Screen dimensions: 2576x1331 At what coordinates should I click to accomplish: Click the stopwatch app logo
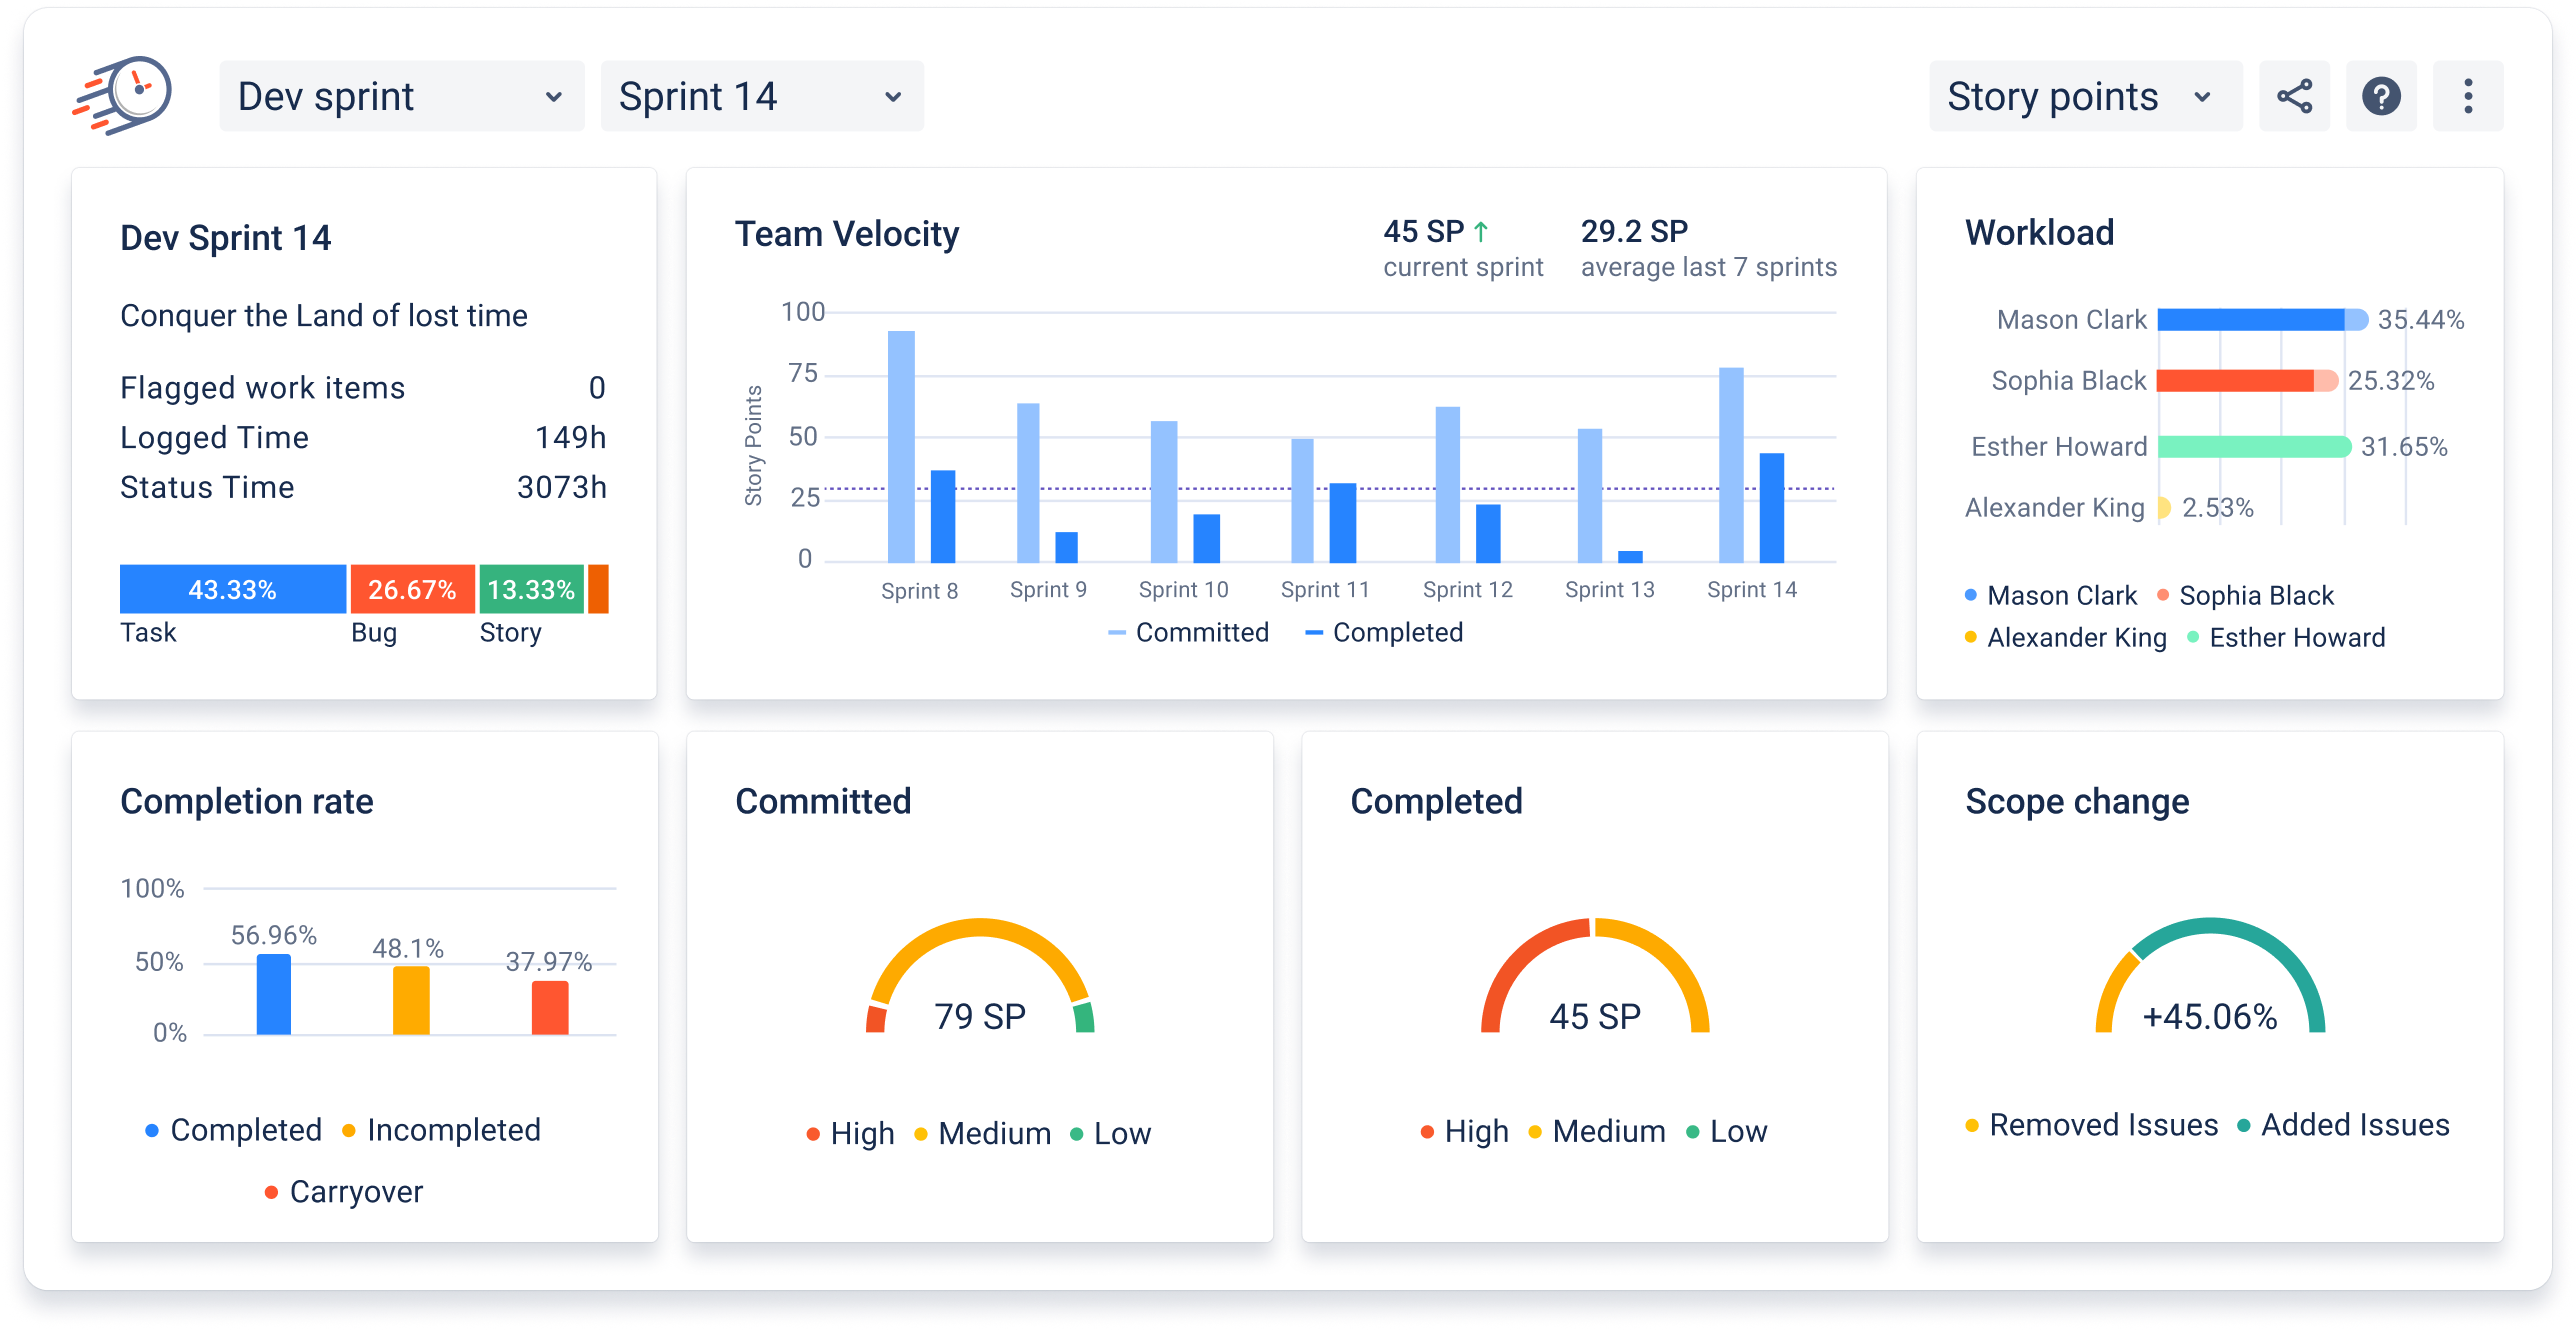124,92
